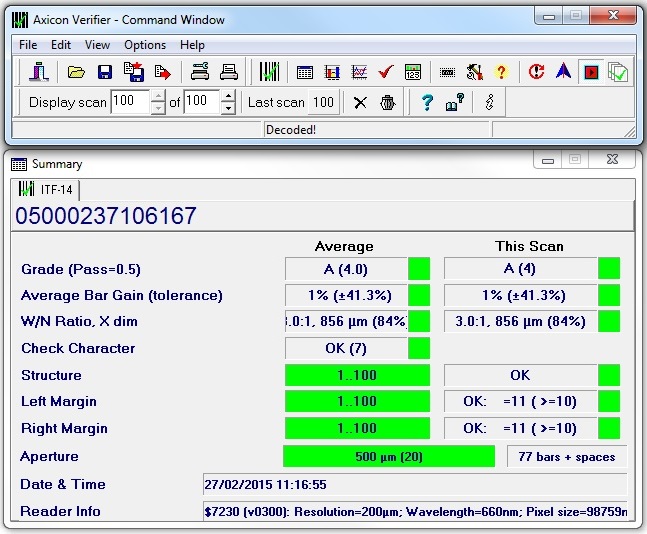Click the trash bin discard-all icon
The height and width of the screenshot is (534, 647).
tap(387, 102)
